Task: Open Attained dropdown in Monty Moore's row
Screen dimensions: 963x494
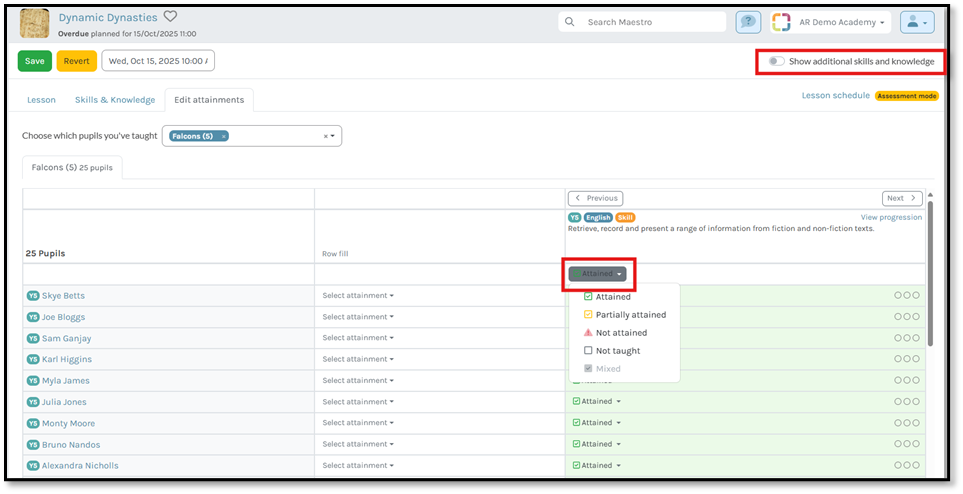Action: click(x=598, y=423)
